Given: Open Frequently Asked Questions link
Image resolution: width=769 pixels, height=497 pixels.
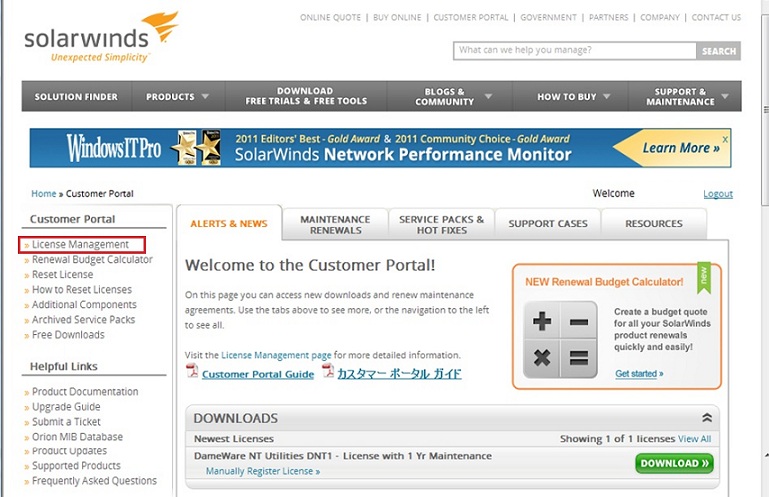Looking at the screenshot, I should pos(94,481).
